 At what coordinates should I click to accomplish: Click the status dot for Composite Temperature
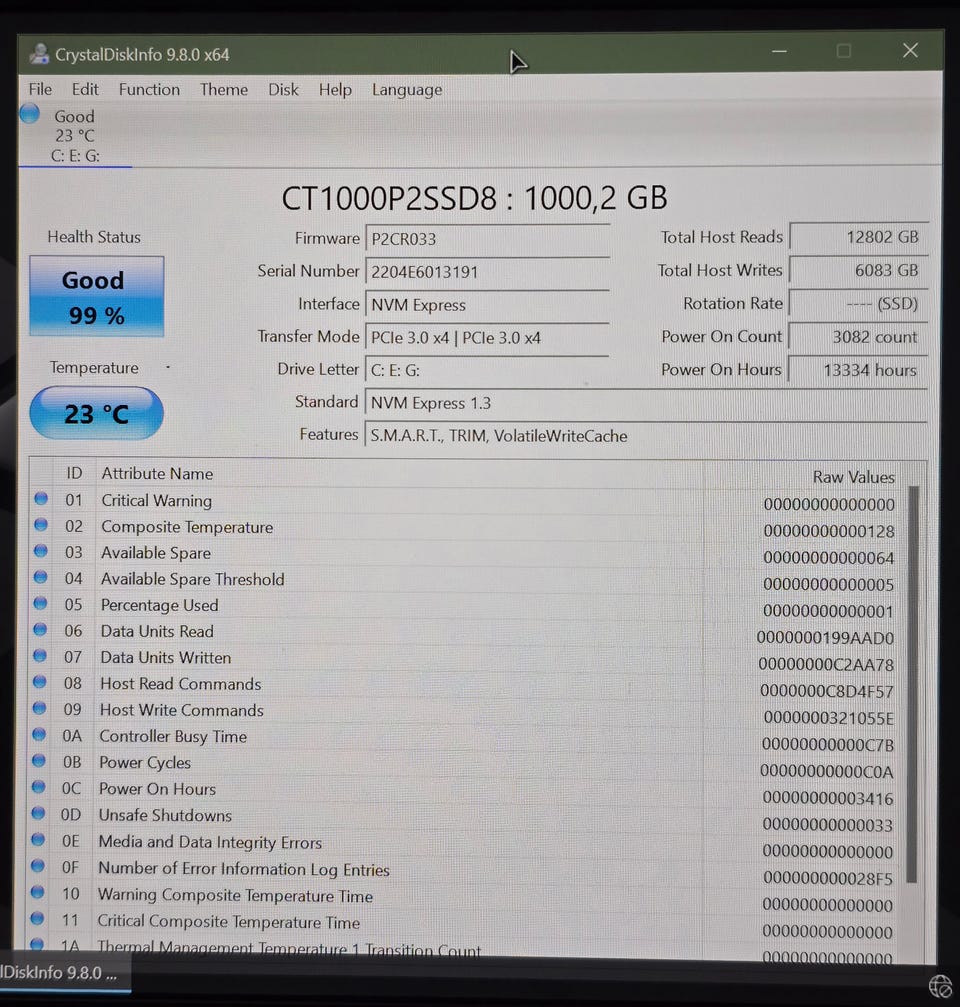[41, 524]
